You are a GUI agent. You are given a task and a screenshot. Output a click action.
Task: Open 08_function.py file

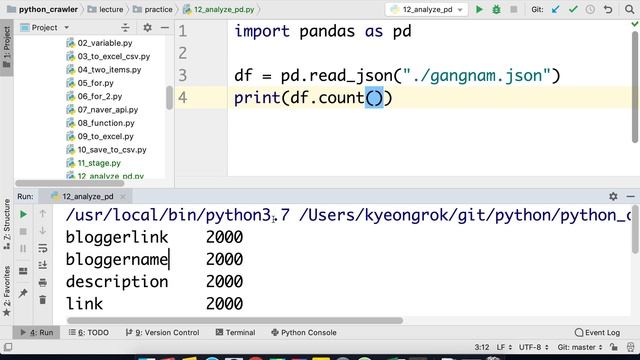click(100, 123)
